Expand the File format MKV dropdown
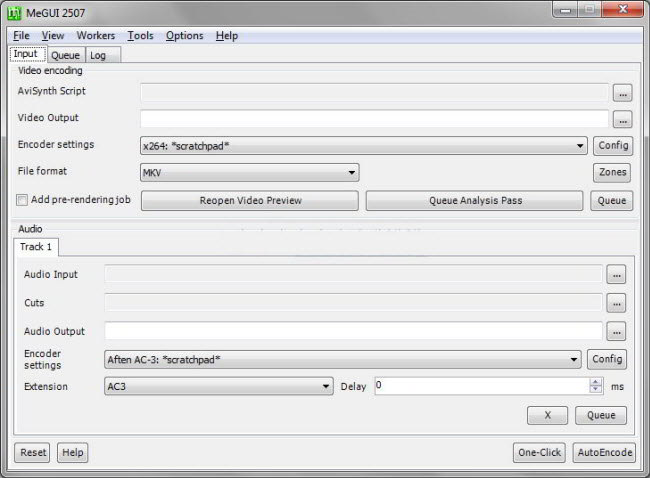The width and height of the screenshot is (650, 478). click(250, 172)
